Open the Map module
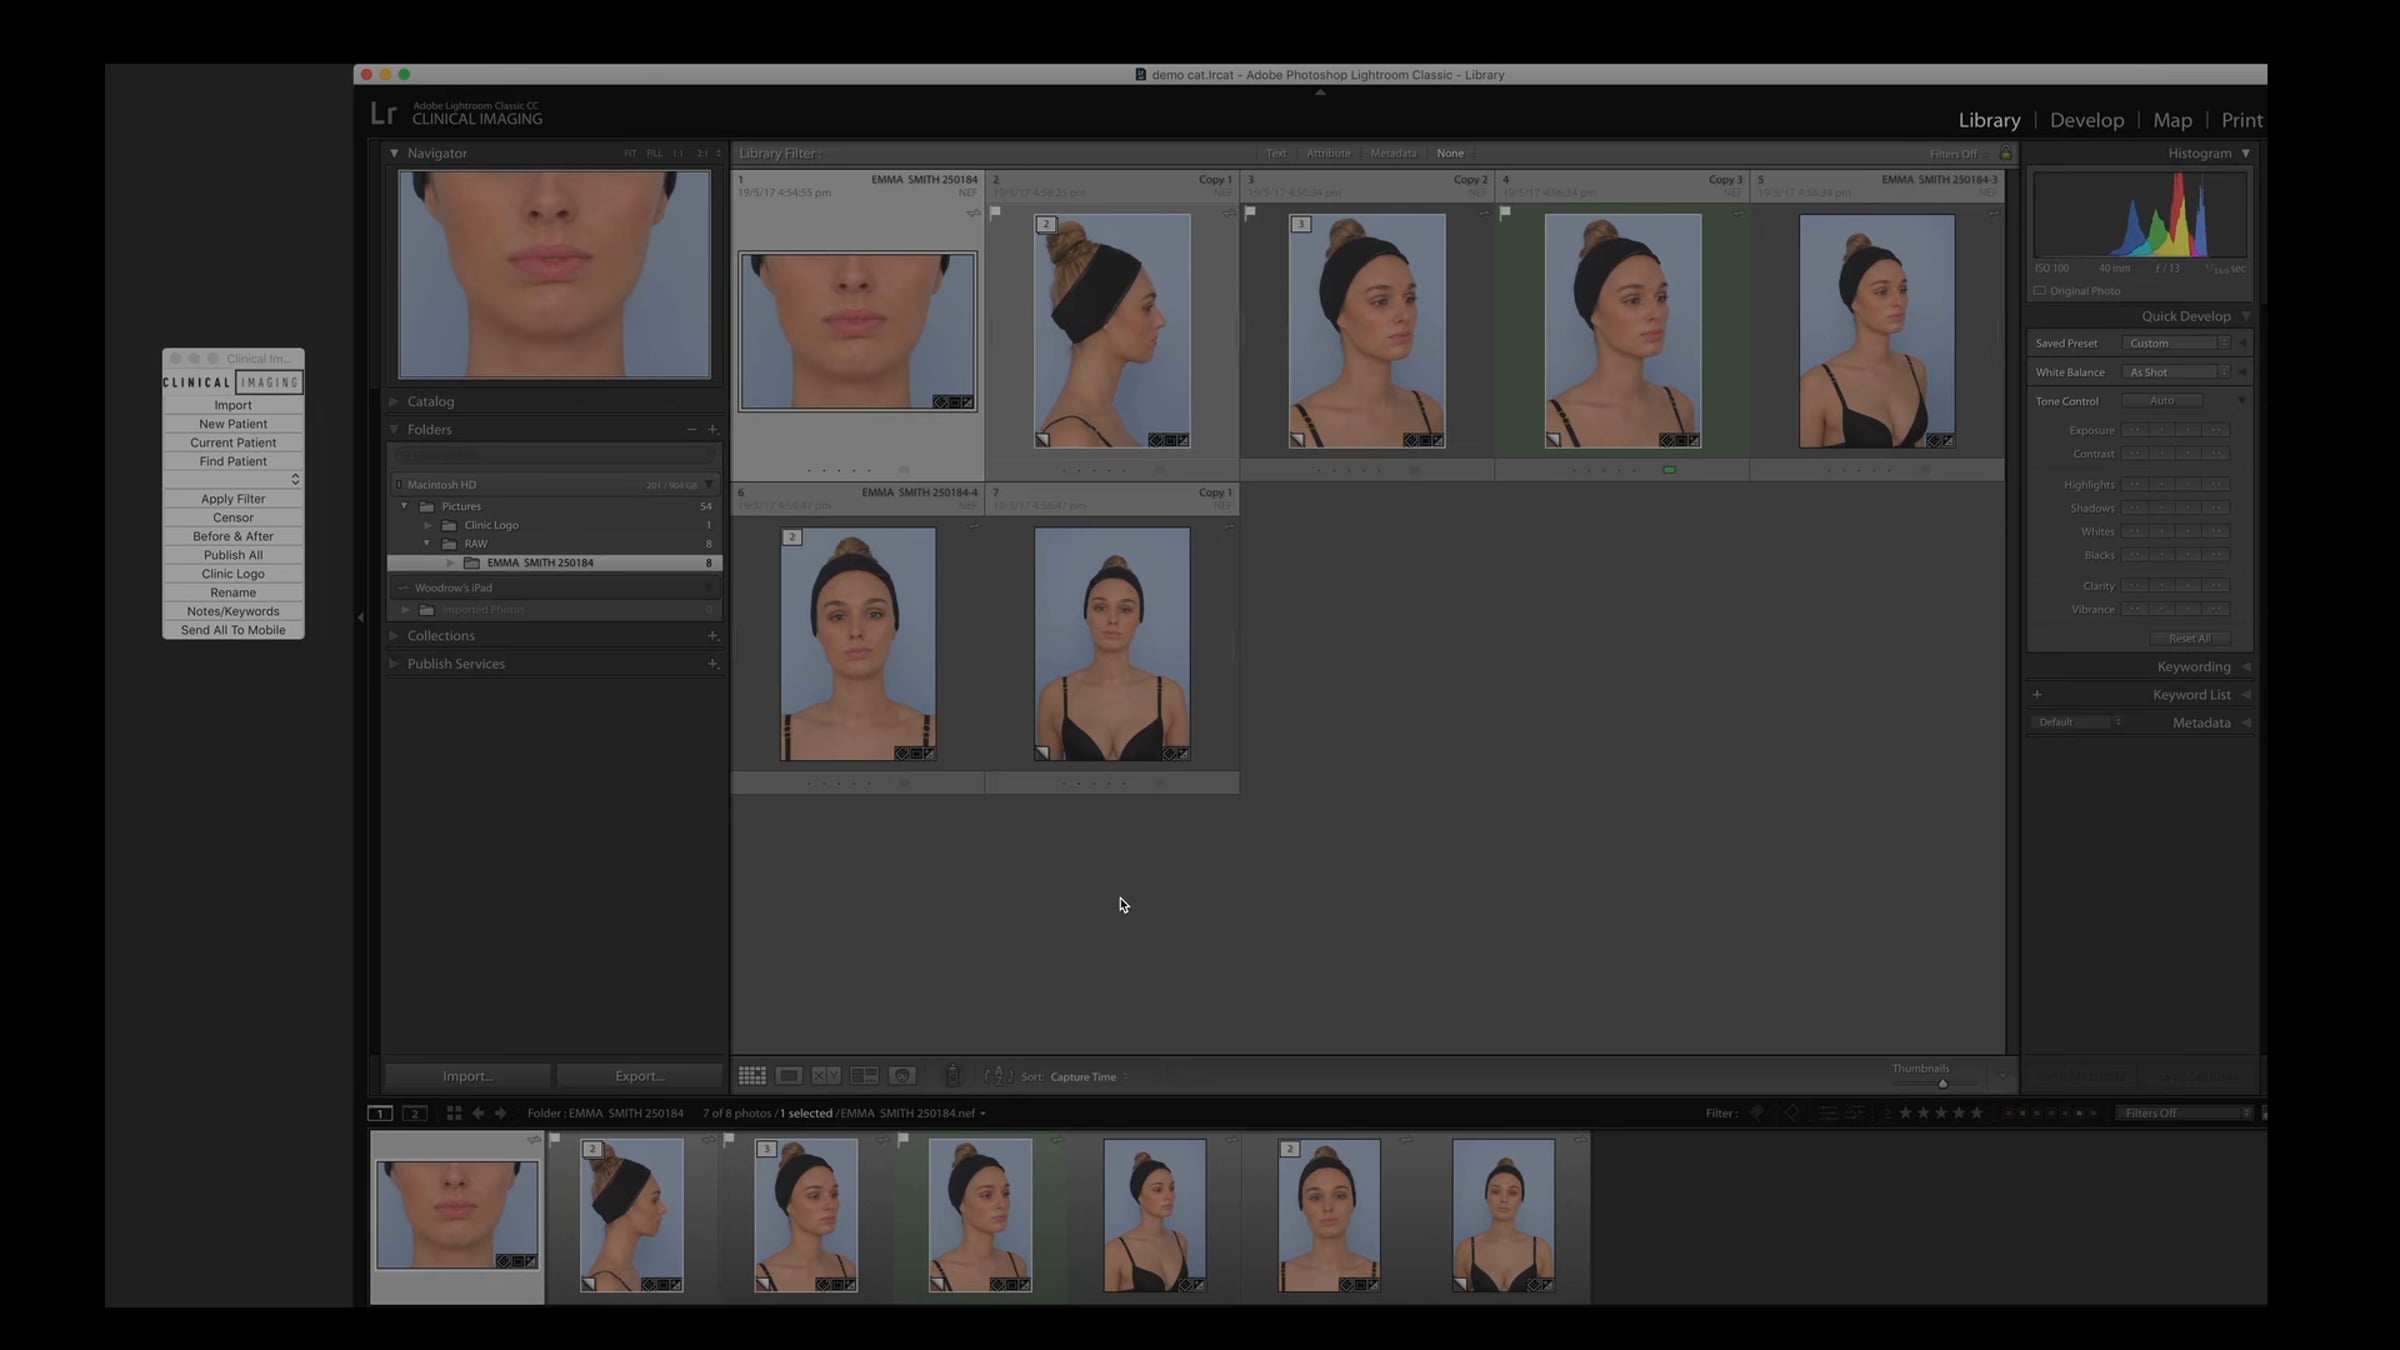 point(2173,120)
